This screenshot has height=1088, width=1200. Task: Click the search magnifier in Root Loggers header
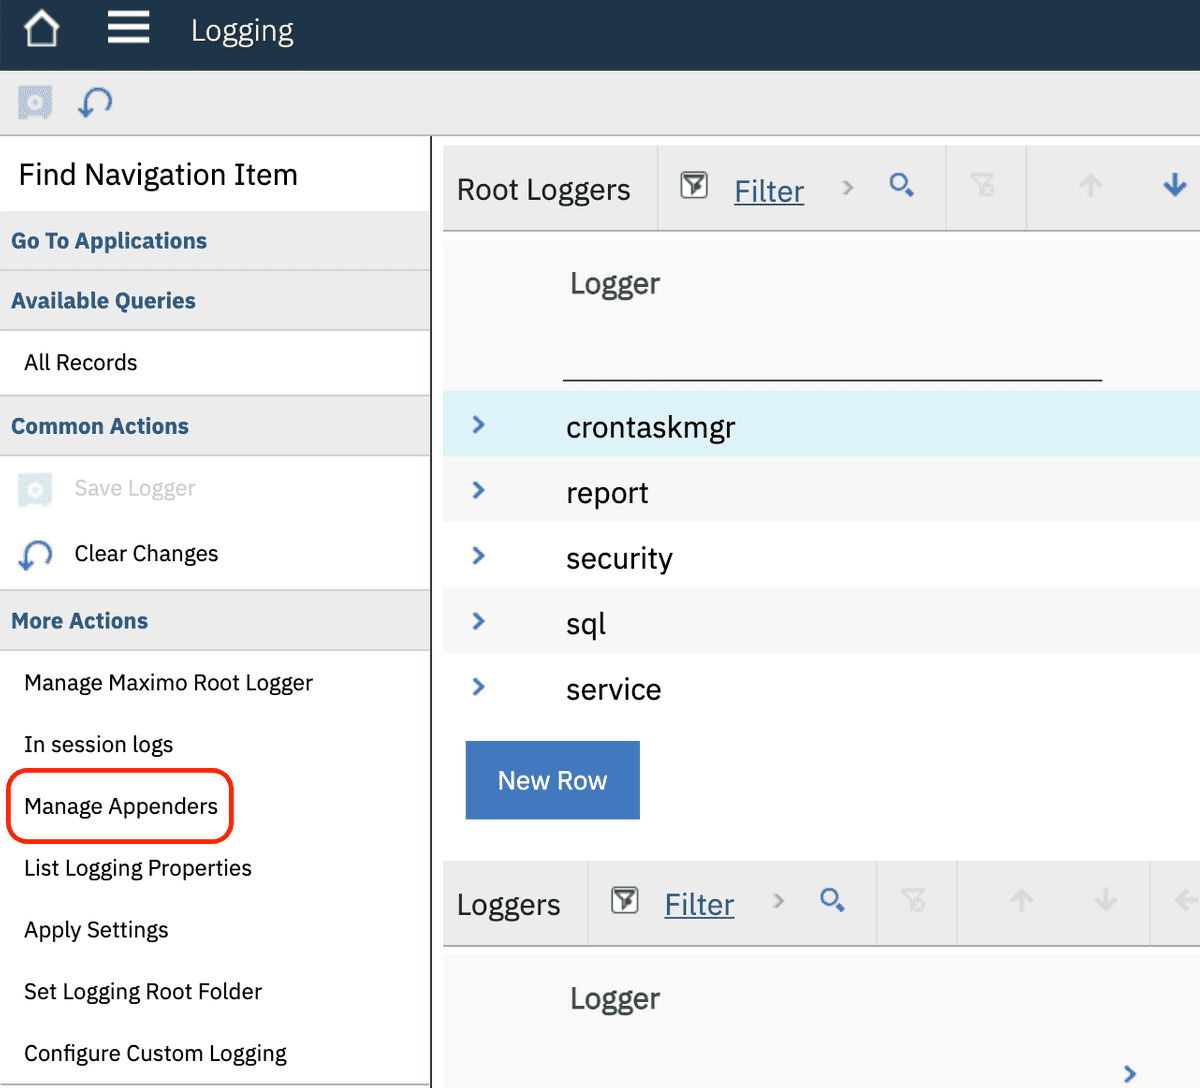click(901, 186)
